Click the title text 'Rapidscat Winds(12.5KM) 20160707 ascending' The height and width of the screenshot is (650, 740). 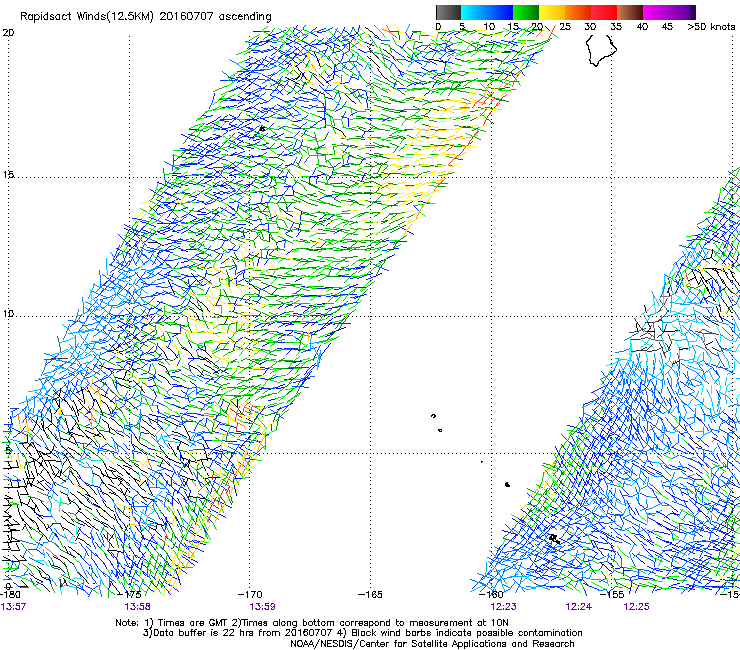click(146, 17)
